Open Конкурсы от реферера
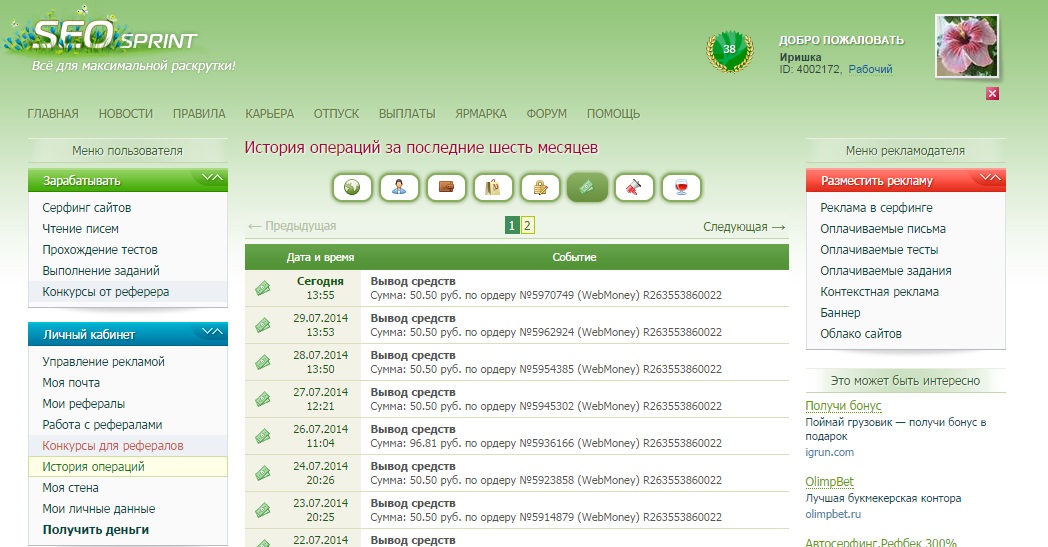 pyautogui.click(x=106, y=292)
